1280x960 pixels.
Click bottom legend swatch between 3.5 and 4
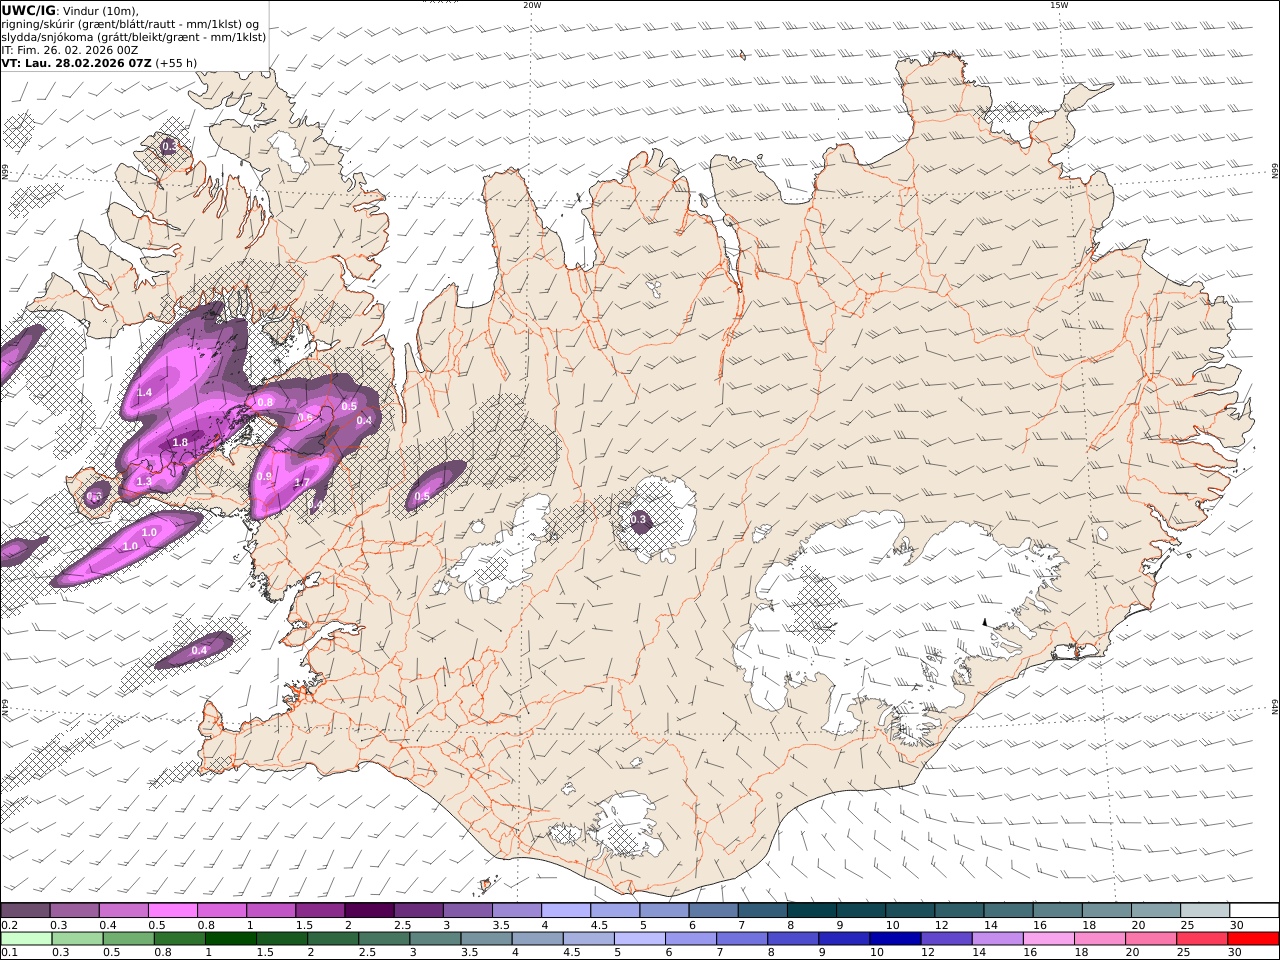(485, 939)
